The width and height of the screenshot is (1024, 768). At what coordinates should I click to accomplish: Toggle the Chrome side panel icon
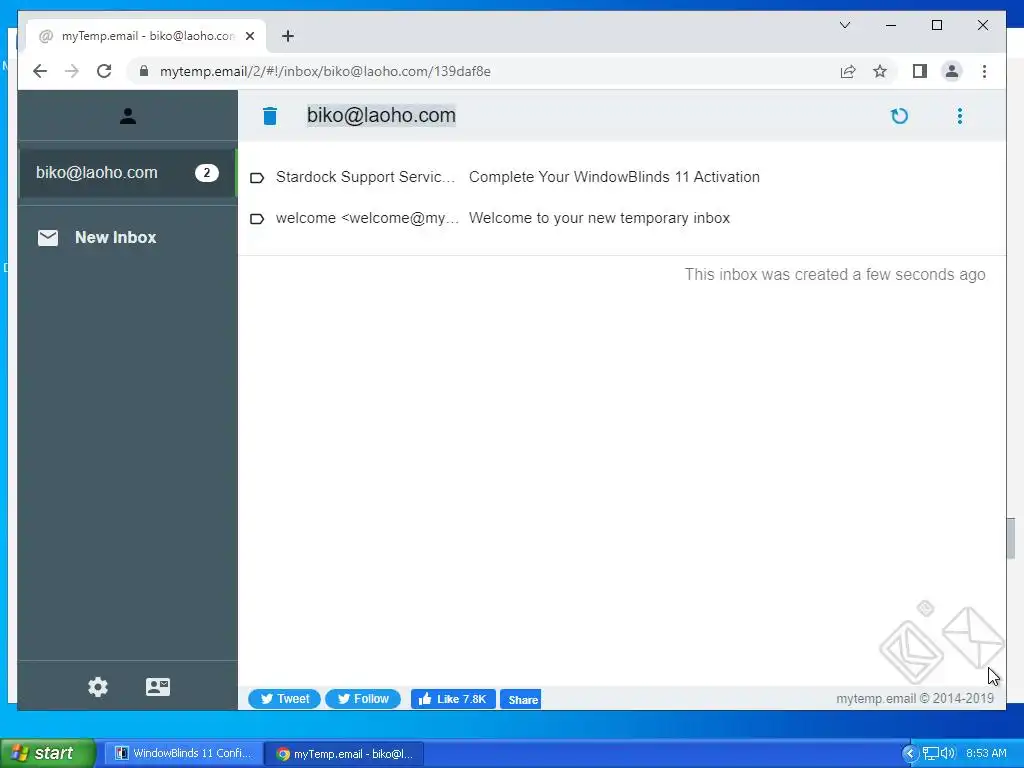920,71
